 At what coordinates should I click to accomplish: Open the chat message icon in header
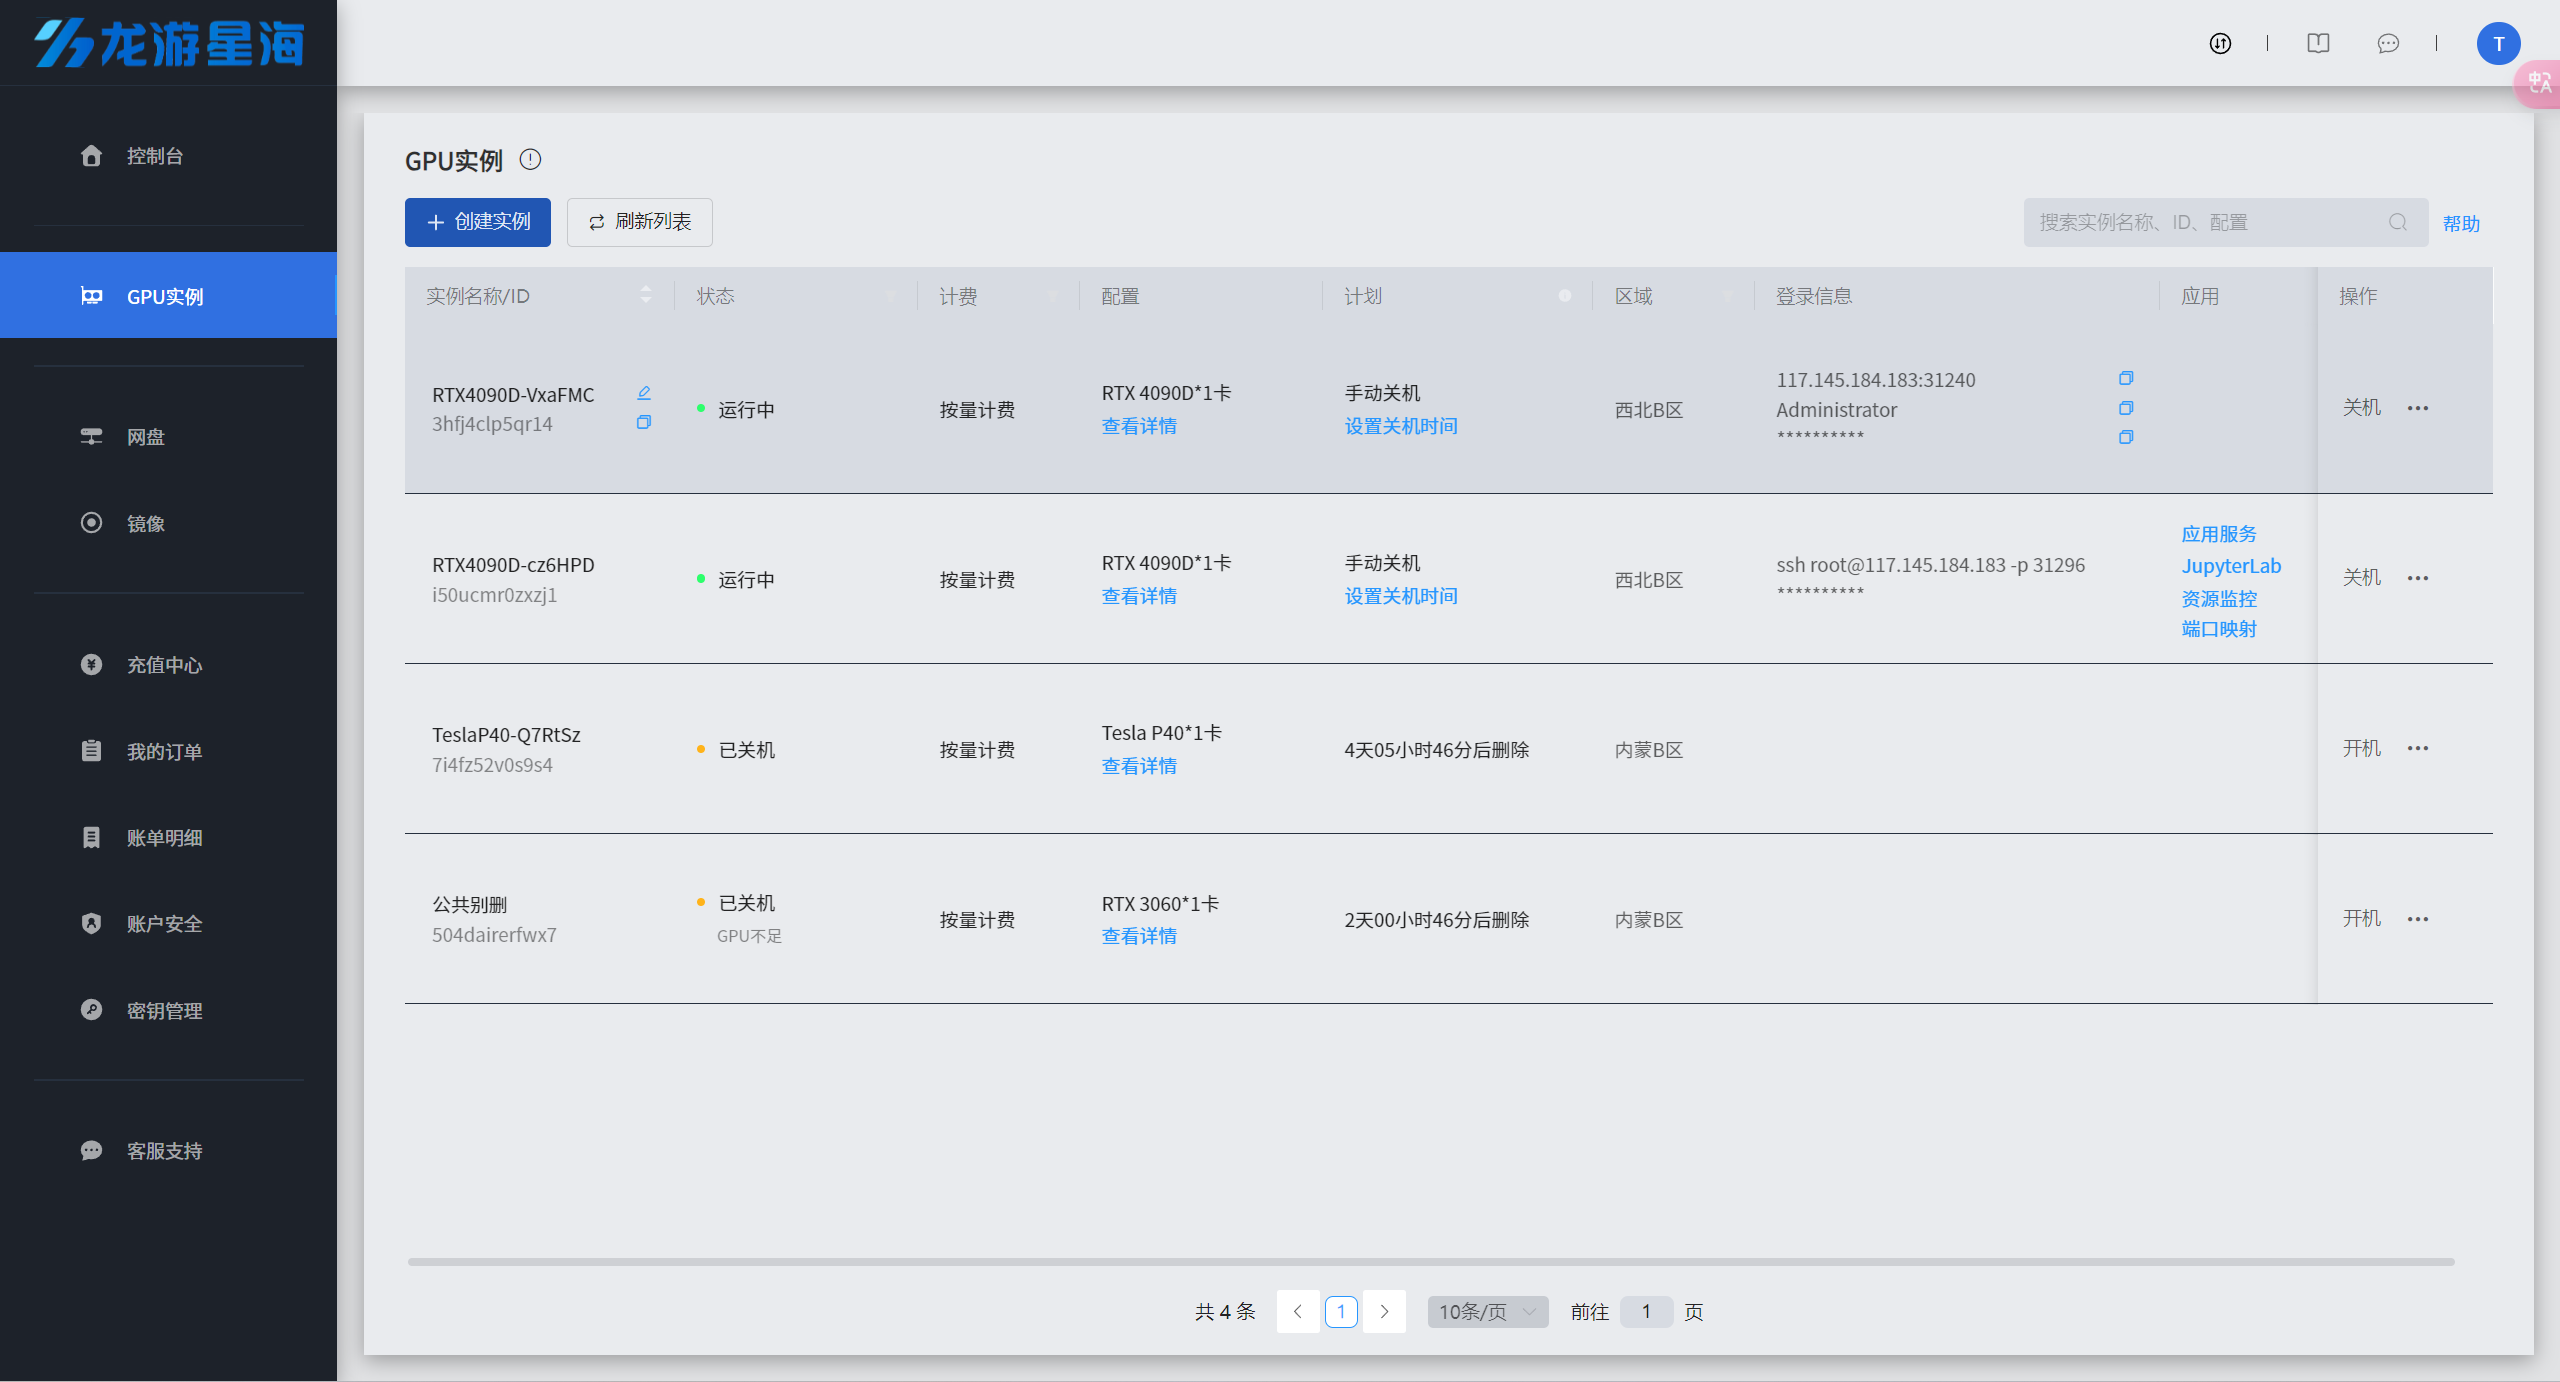2388,43
